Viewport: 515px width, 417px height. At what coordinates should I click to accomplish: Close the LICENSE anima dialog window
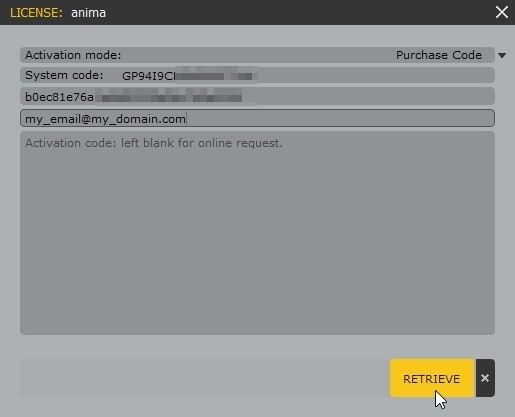tap(502, 12)
